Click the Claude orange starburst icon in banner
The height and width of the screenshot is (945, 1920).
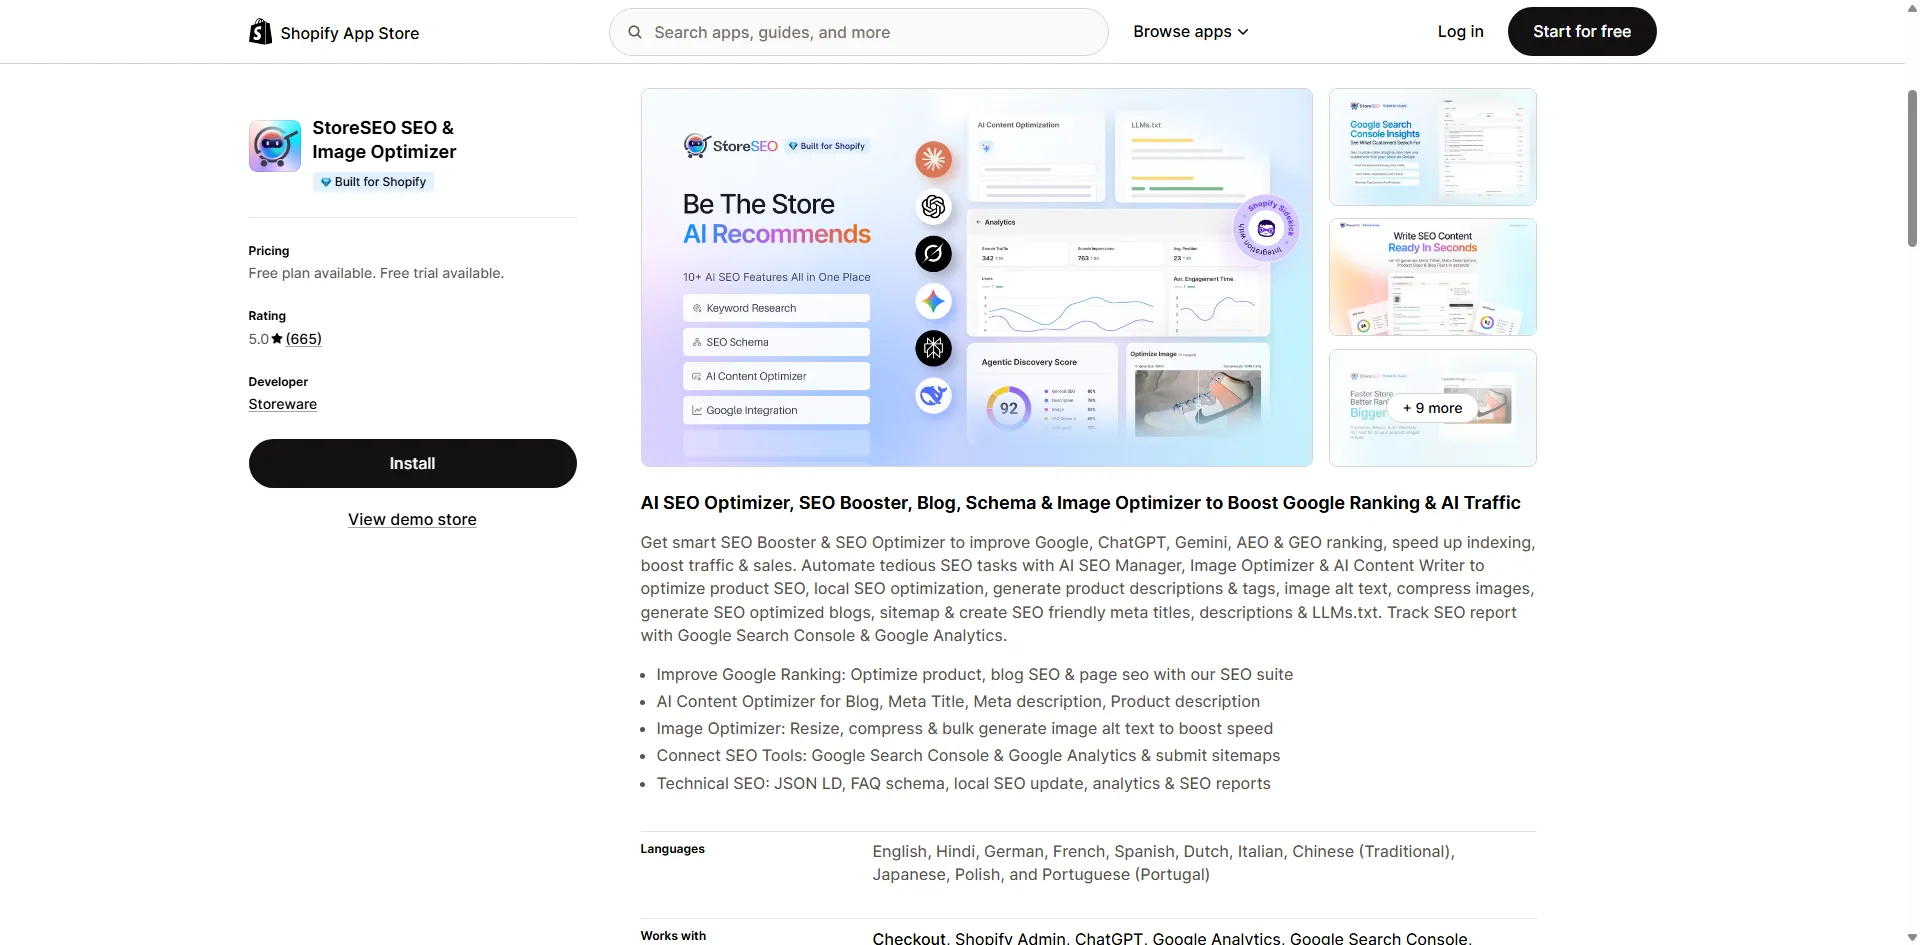933,159
